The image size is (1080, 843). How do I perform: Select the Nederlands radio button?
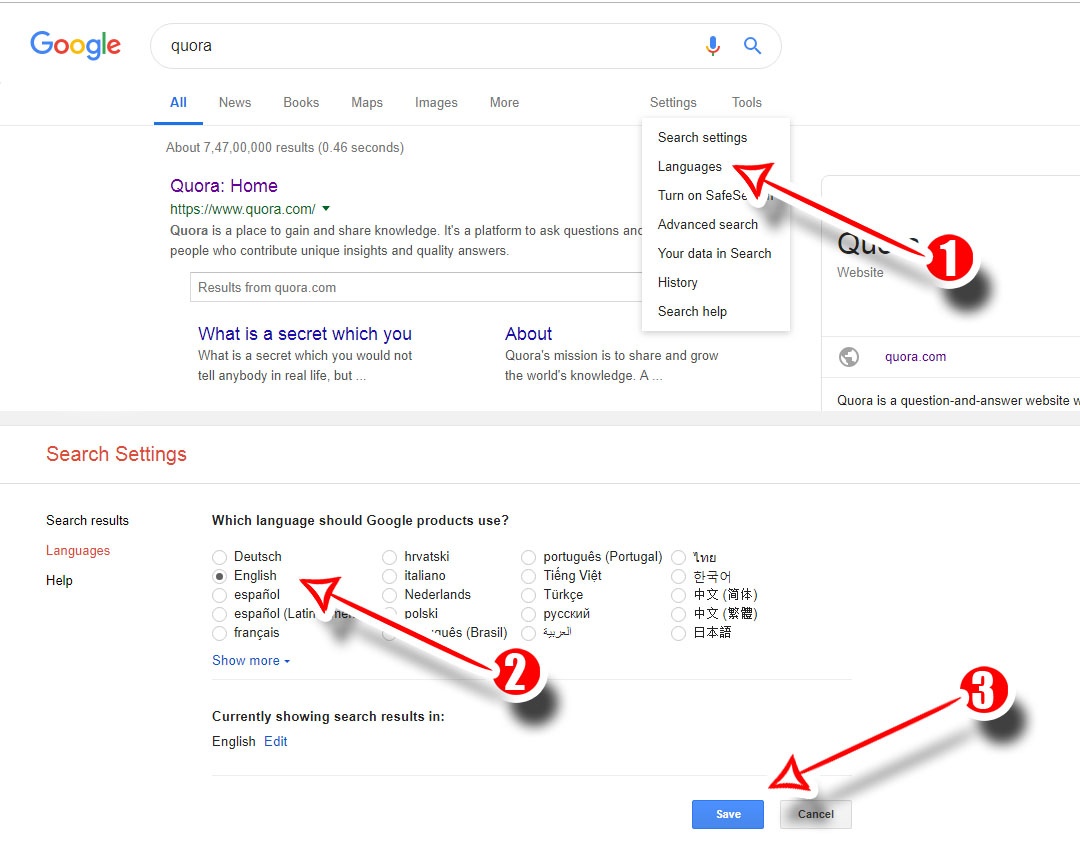[x=389, y=595]
